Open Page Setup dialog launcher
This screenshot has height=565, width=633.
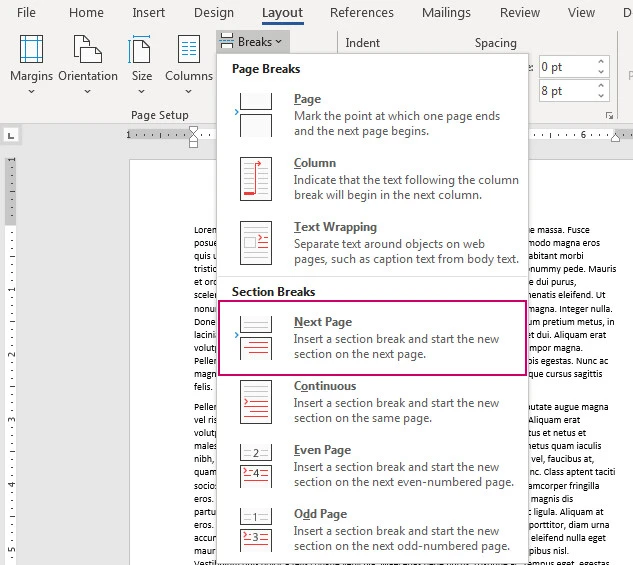tap(610, 116)
